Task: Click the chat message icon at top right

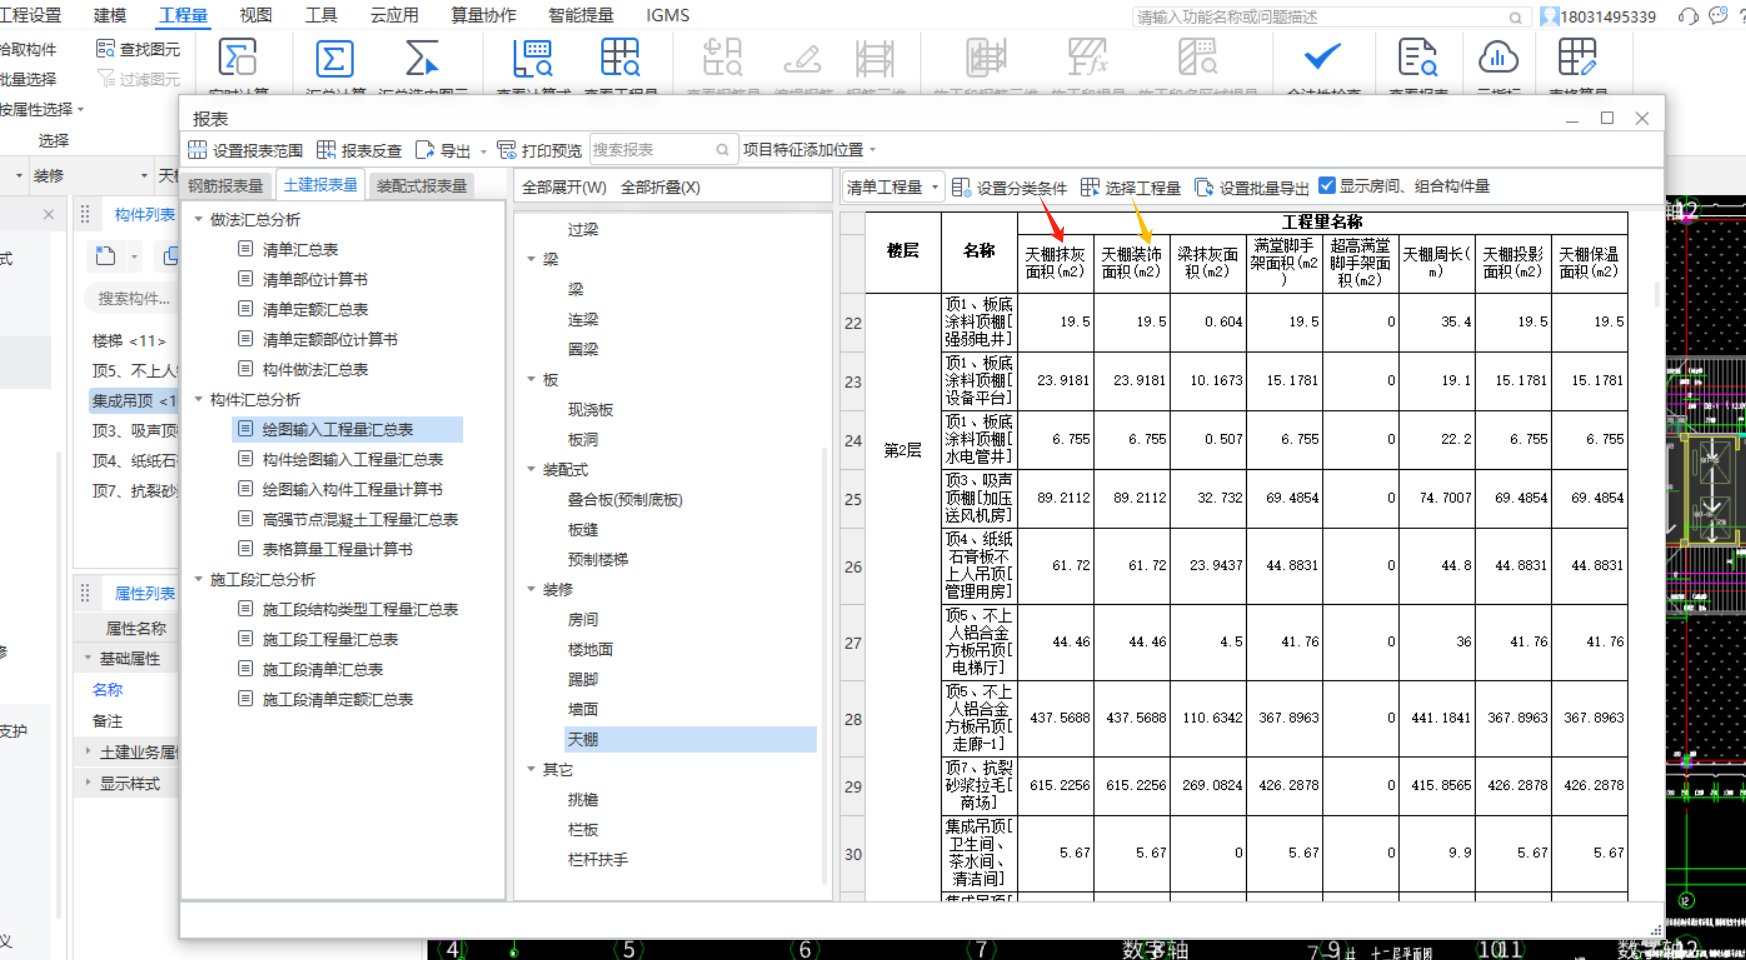Action: point(1718,16)
